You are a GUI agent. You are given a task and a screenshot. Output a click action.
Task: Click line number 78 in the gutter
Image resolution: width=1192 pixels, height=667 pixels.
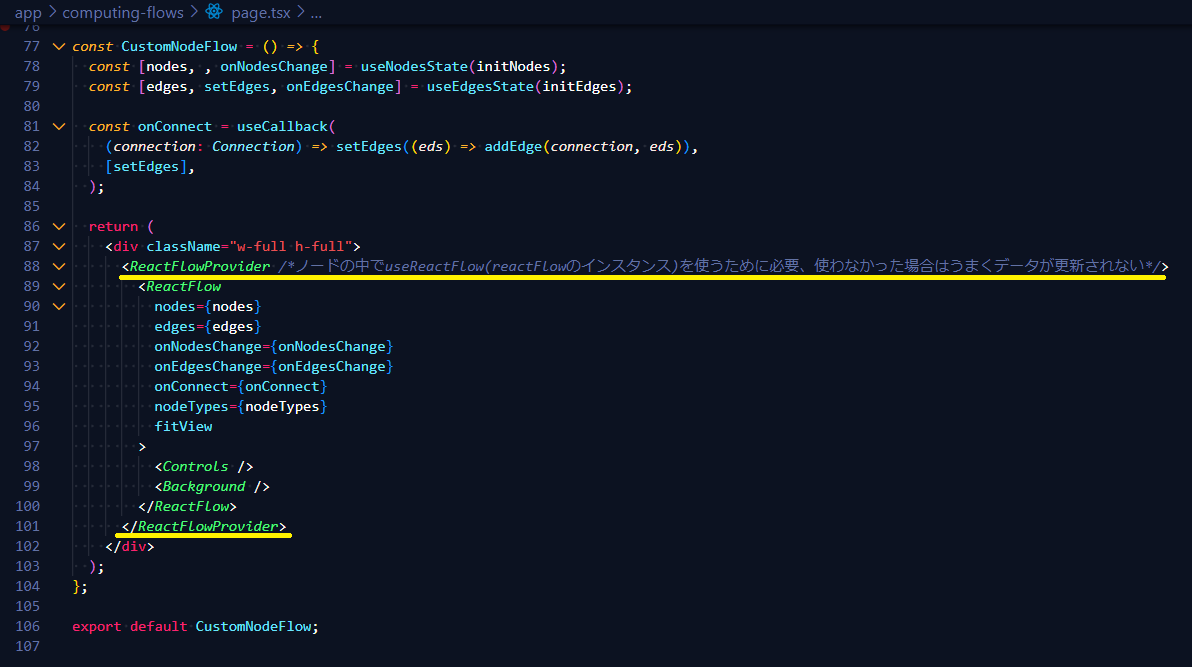tap(31, 66)
